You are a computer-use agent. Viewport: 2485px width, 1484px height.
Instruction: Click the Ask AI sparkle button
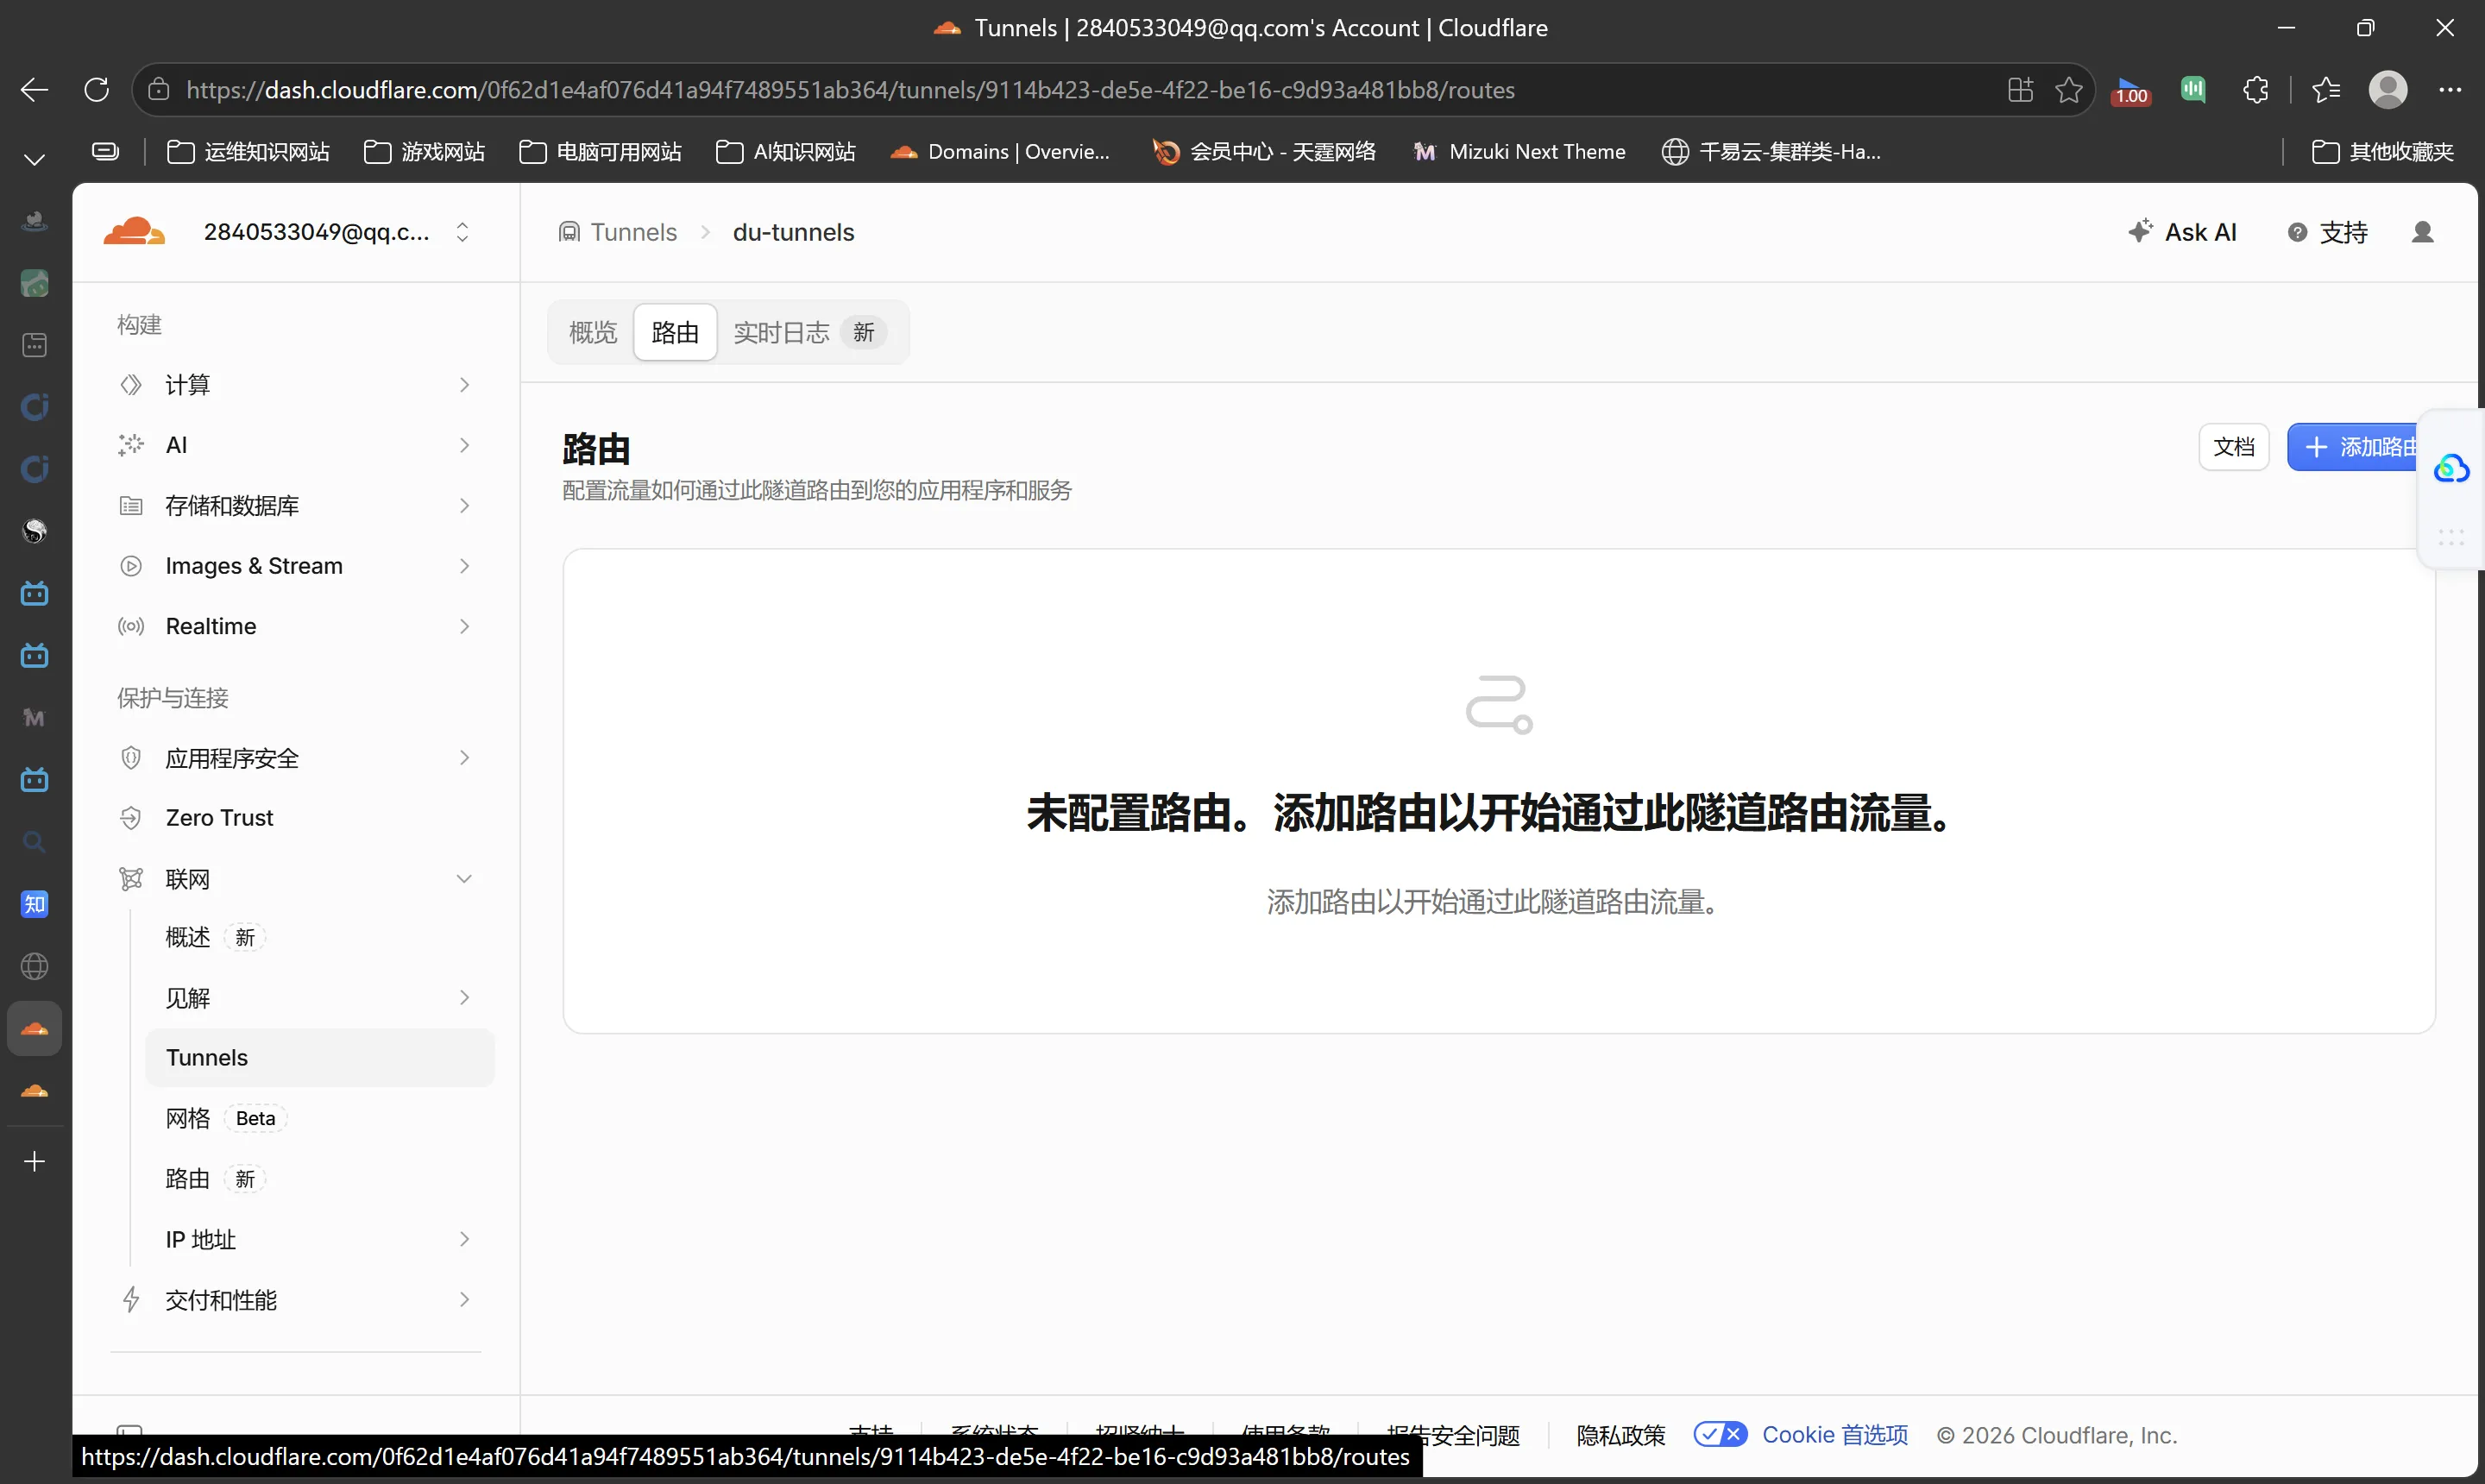coord(2181,232)
